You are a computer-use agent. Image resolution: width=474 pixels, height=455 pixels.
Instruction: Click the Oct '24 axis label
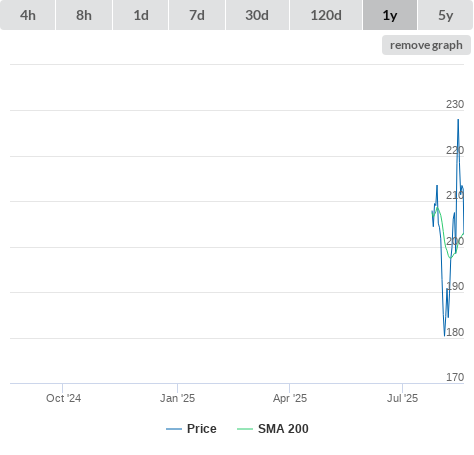point(63,398)
